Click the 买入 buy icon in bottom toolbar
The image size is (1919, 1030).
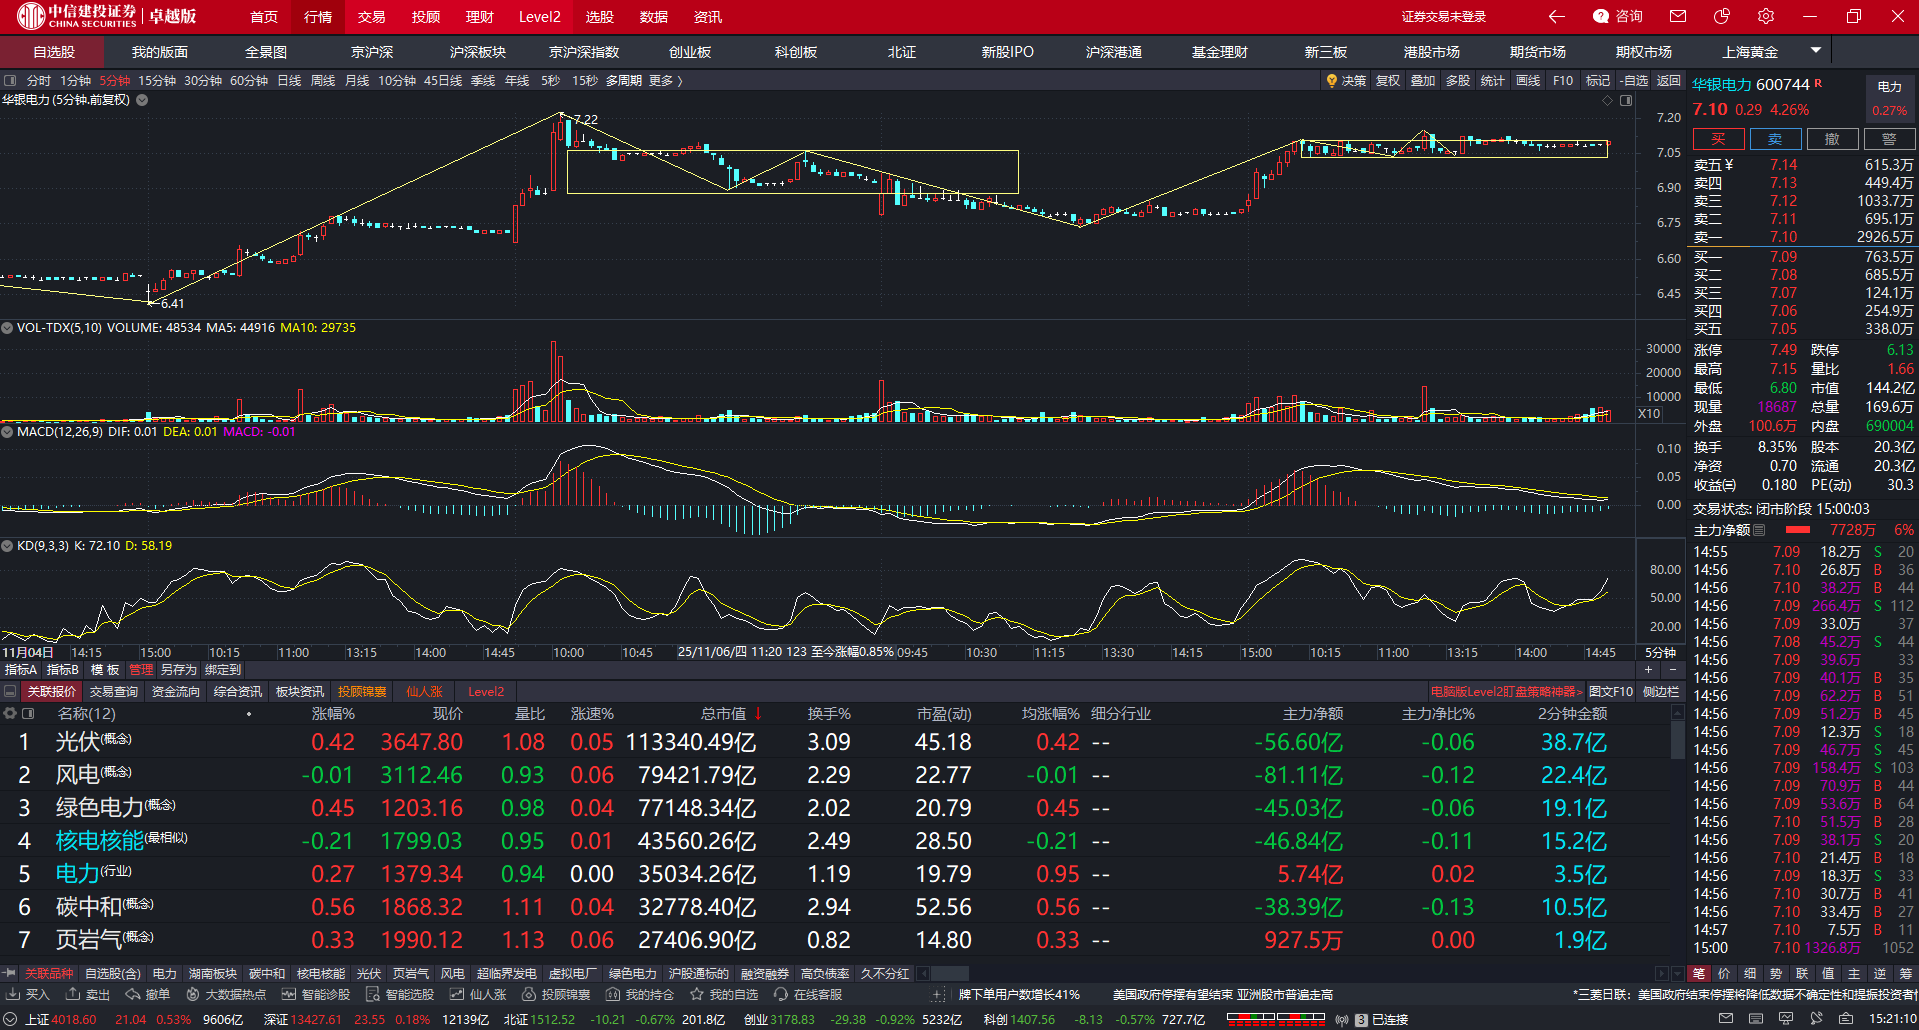28,995
